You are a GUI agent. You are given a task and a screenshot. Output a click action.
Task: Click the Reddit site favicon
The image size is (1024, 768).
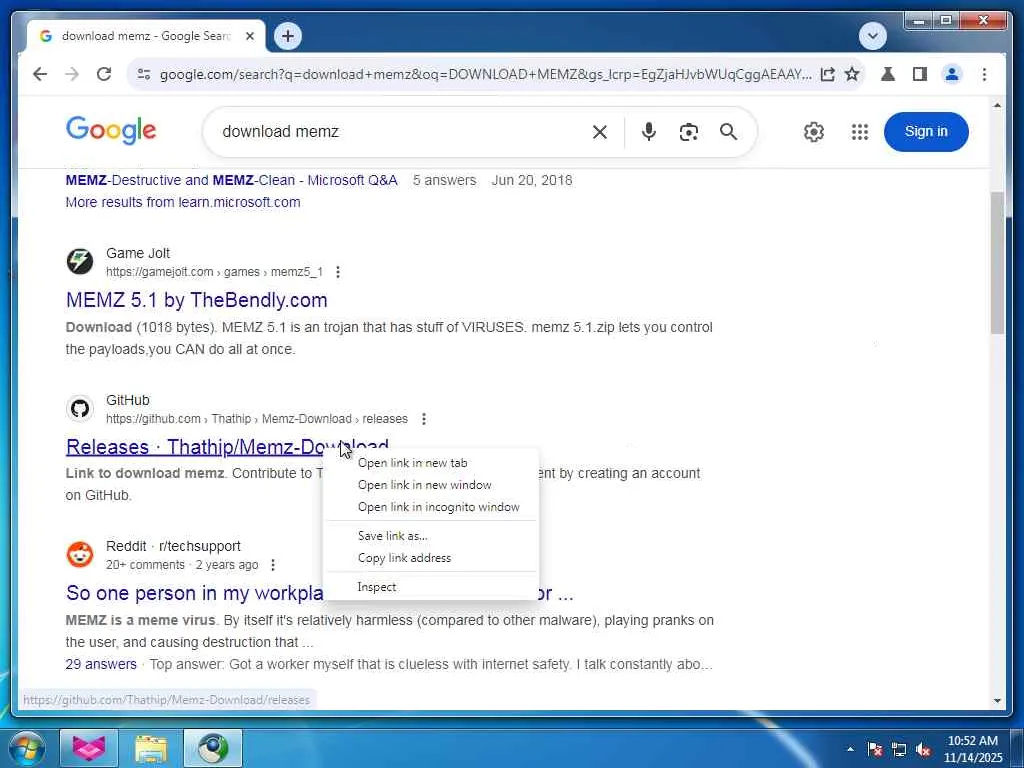80,555
